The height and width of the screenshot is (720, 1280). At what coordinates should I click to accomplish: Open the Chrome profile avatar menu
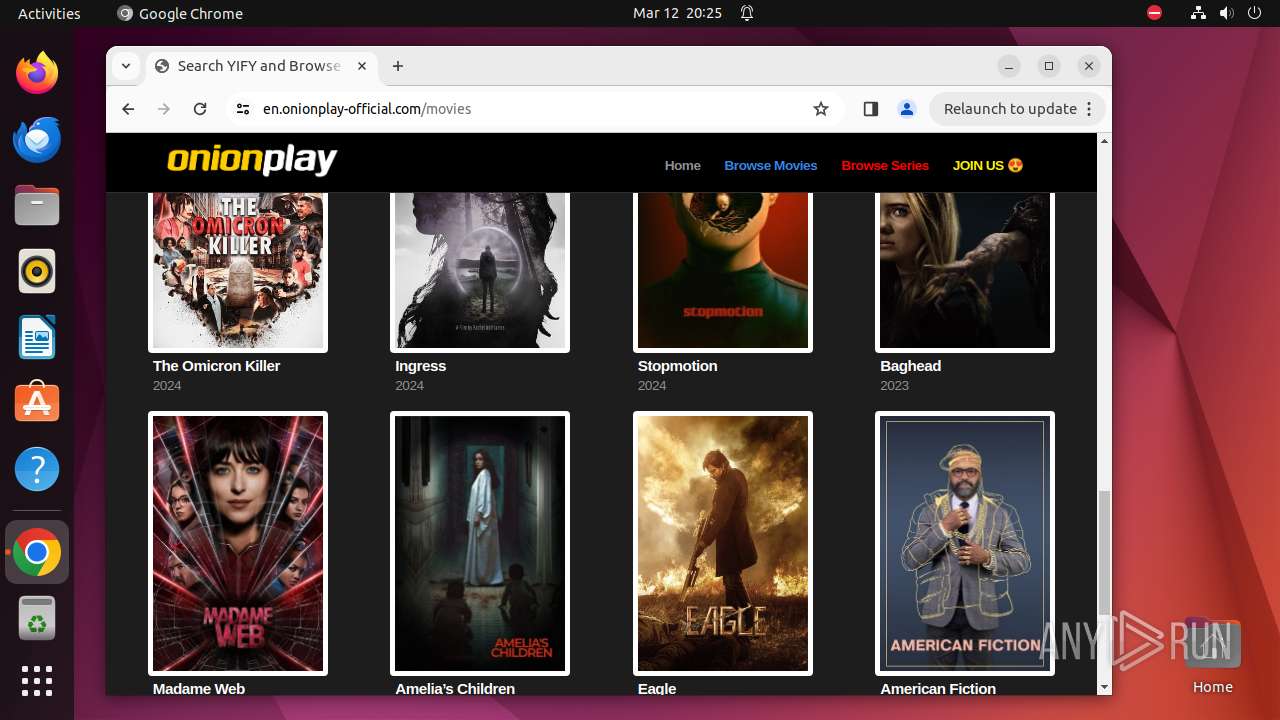click(907, 109)
